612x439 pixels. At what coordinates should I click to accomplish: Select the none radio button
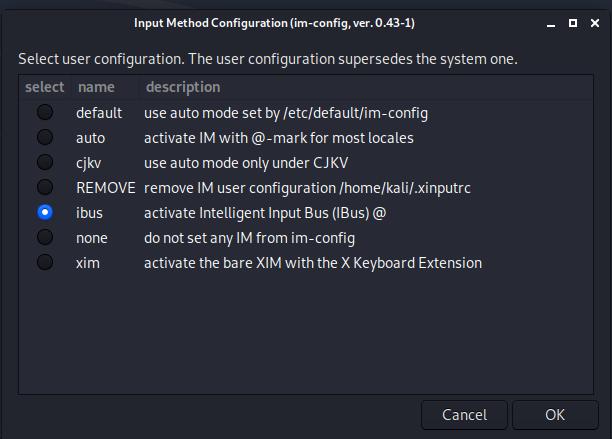(45, 238)
